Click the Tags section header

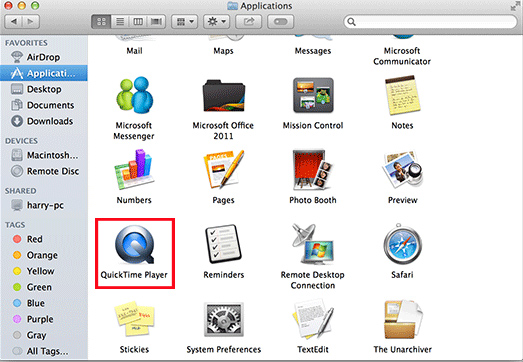click(x=15, y=225)
